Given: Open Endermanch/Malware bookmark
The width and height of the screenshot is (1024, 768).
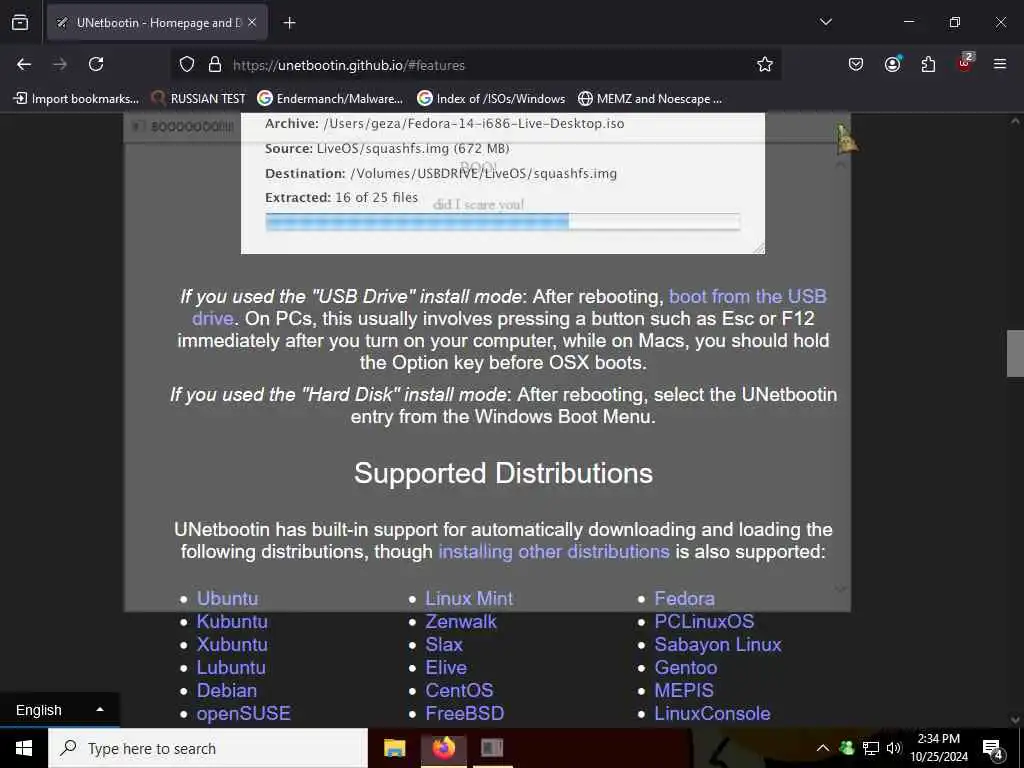Looking at the screenshot, I should point(330,99).
